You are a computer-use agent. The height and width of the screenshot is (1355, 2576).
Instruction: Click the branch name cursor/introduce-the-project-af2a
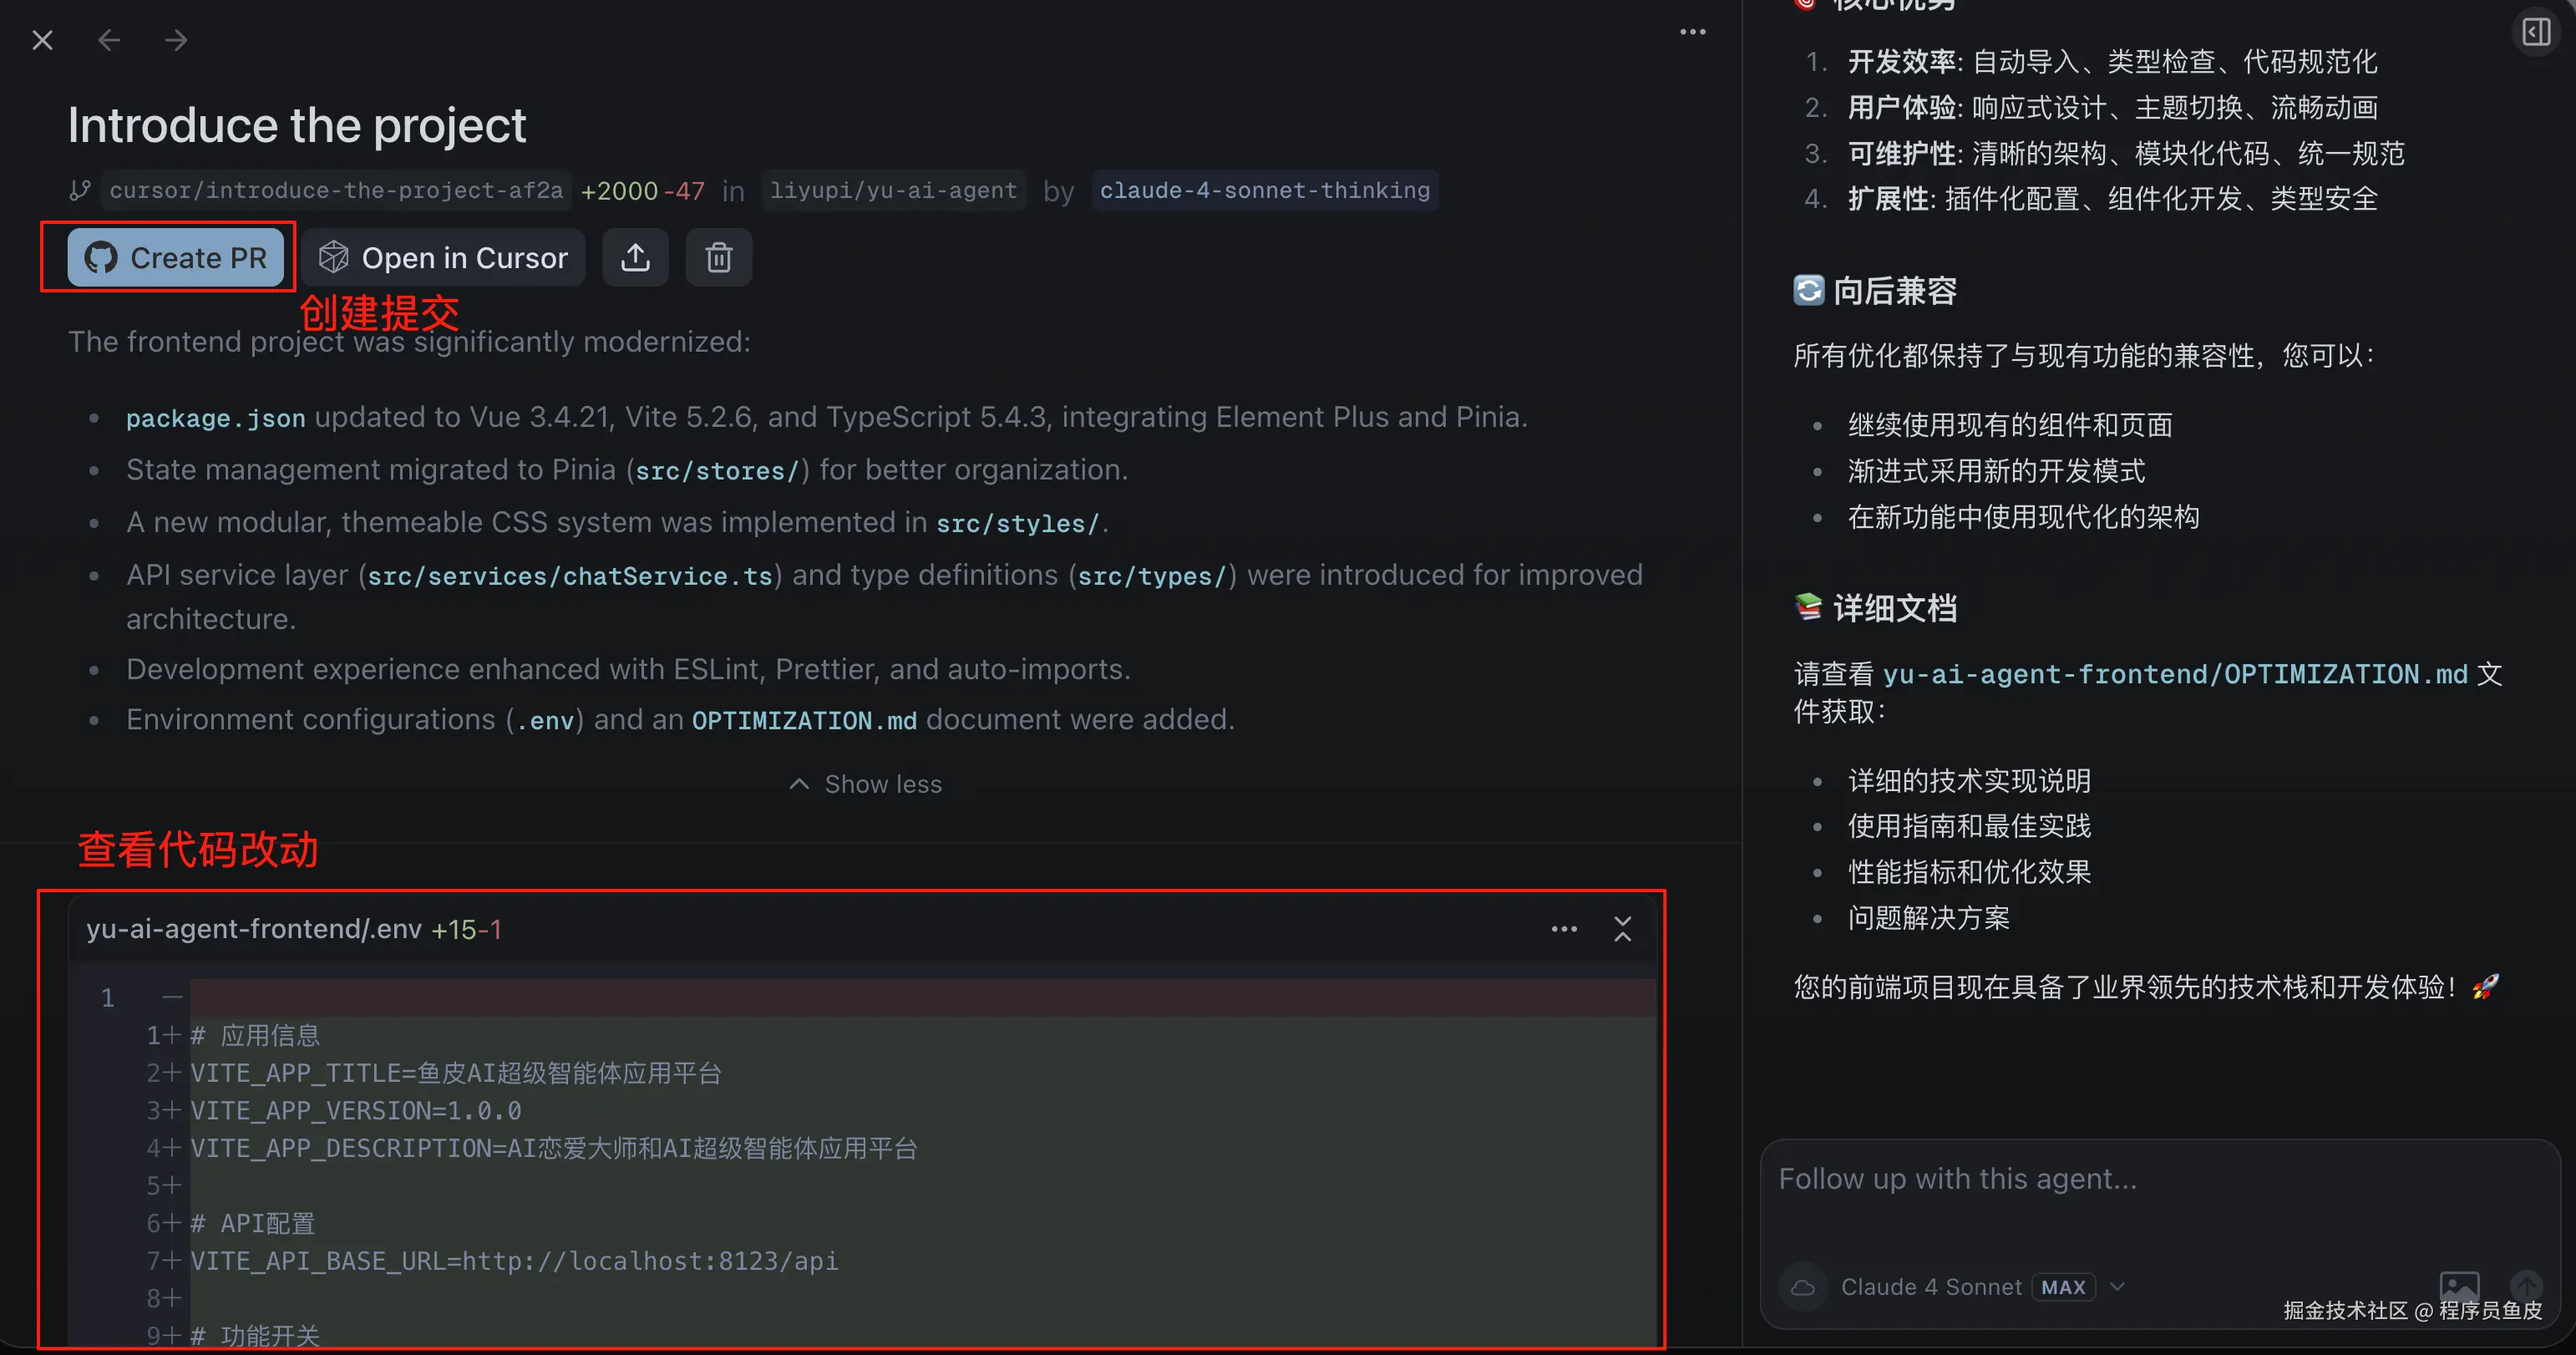pyautogui.click(x=336, y=191)
